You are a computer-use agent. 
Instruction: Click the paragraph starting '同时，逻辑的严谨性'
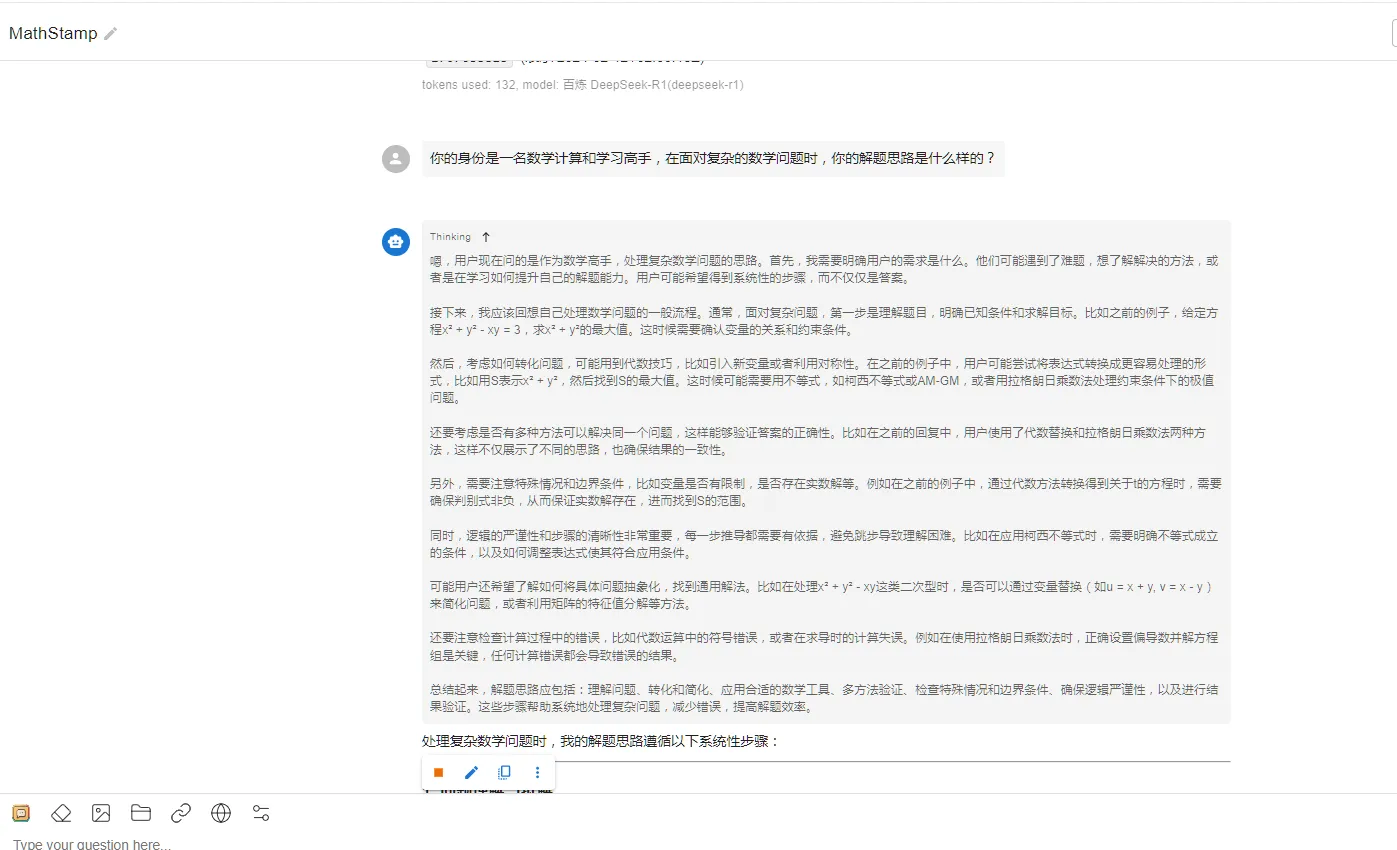(x=826, y=545)
